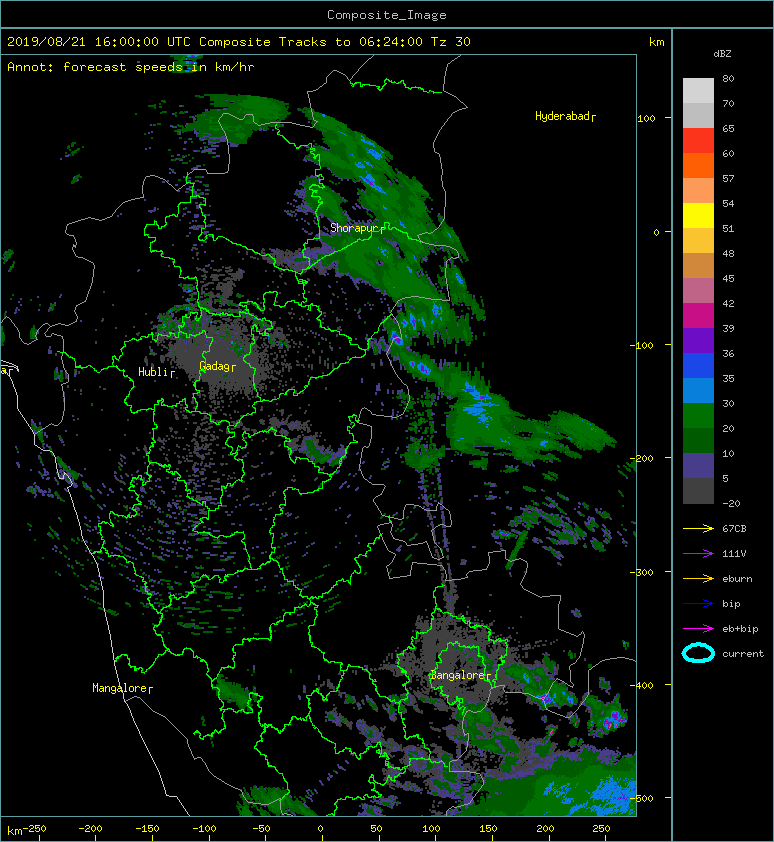Screen dimensions: 774x842
Task: Click the blue bip arrow legend icon
Action: click(x=698, y=604)
